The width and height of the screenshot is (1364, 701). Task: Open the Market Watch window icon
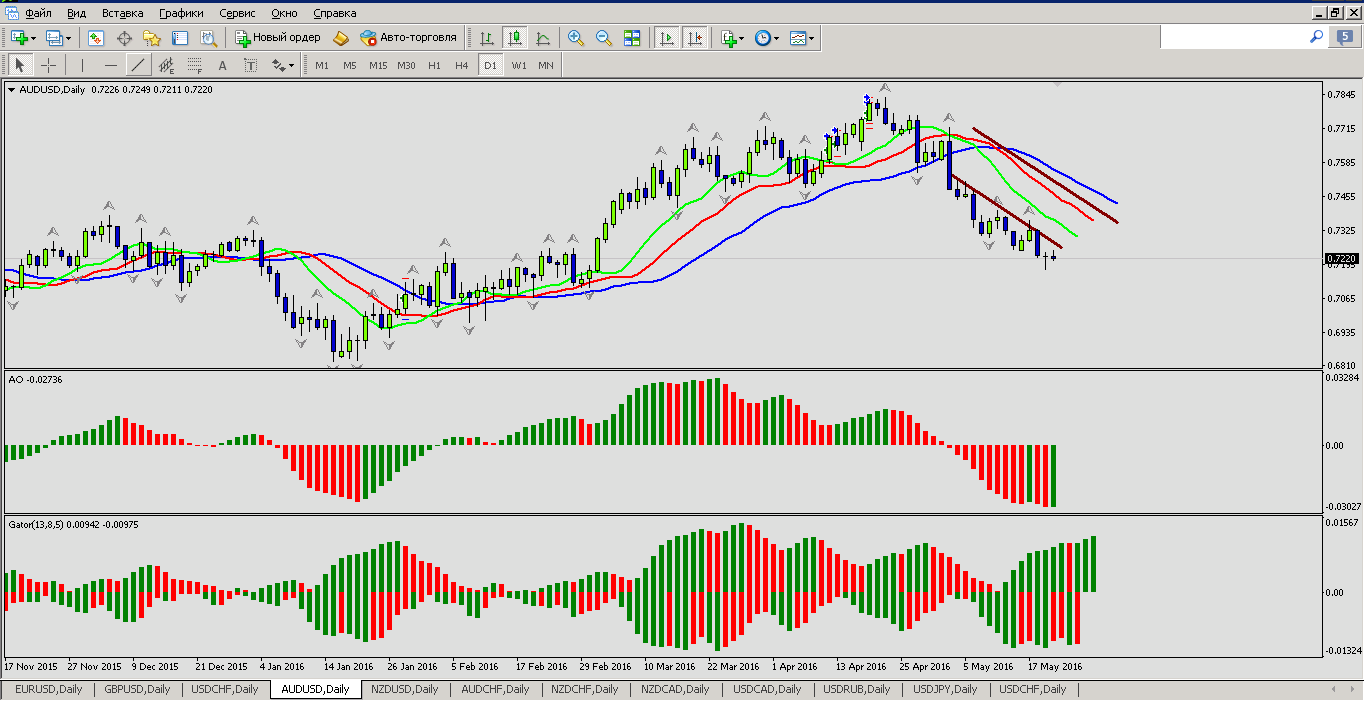pyautogui.click(x=96, y=38)
